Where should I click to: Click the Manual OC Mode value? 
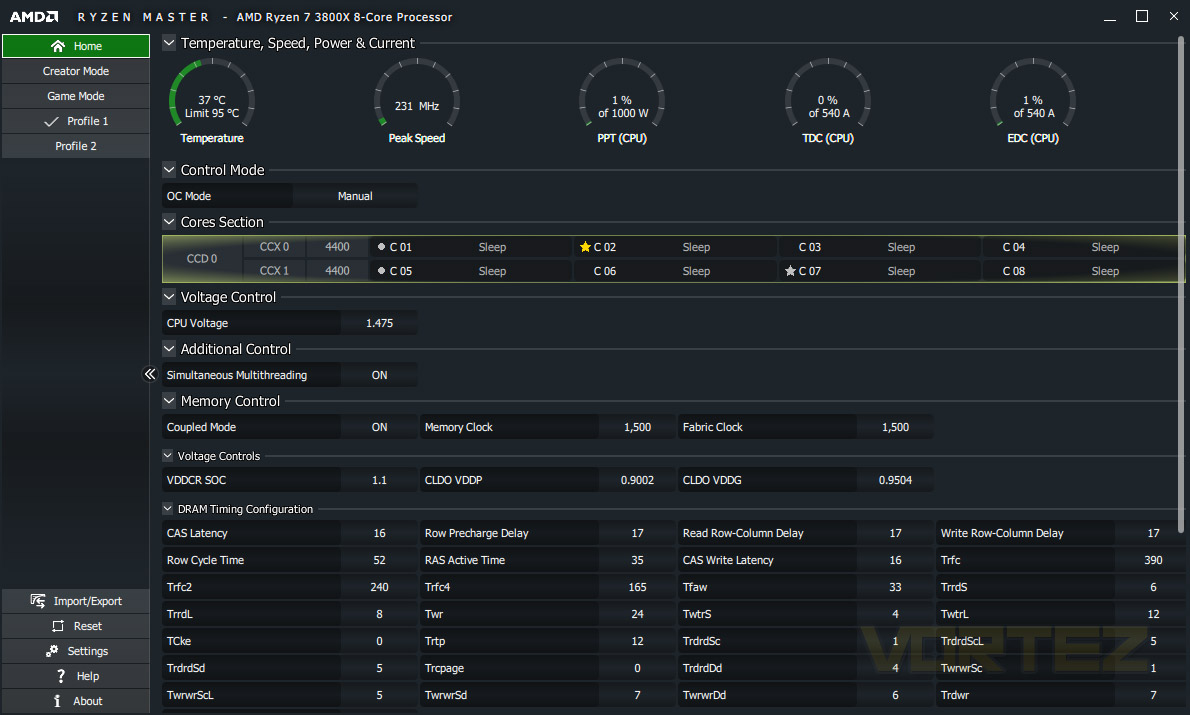click(355, 196)
